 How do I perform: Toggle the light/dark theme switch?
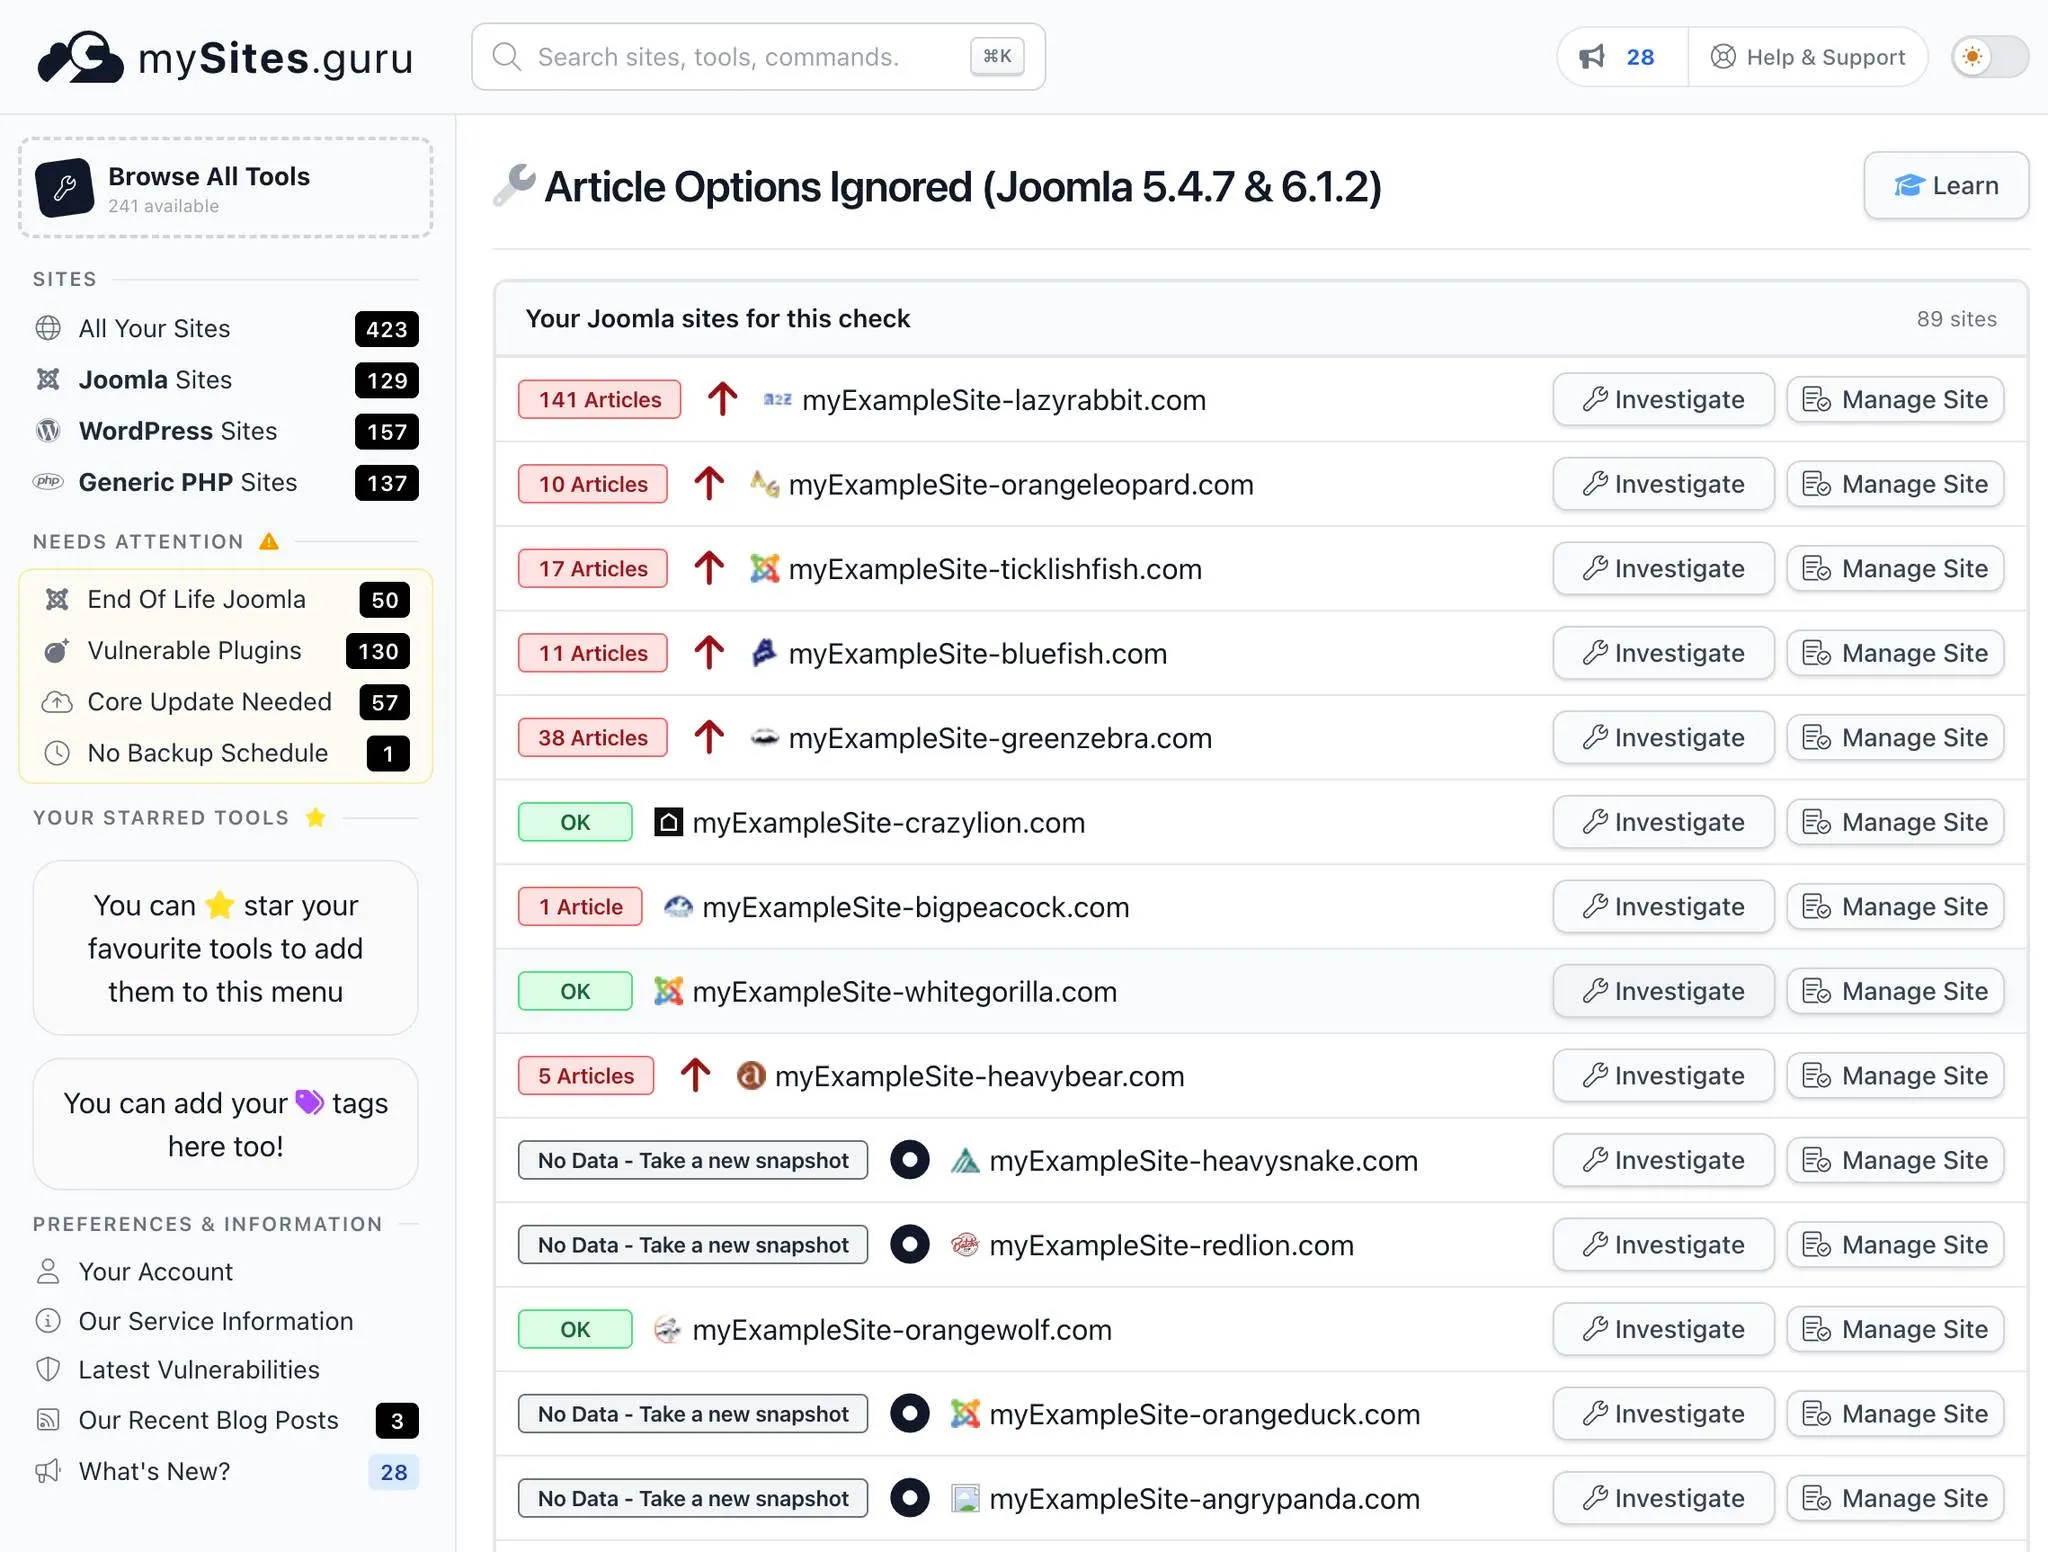click(1989, 57)
